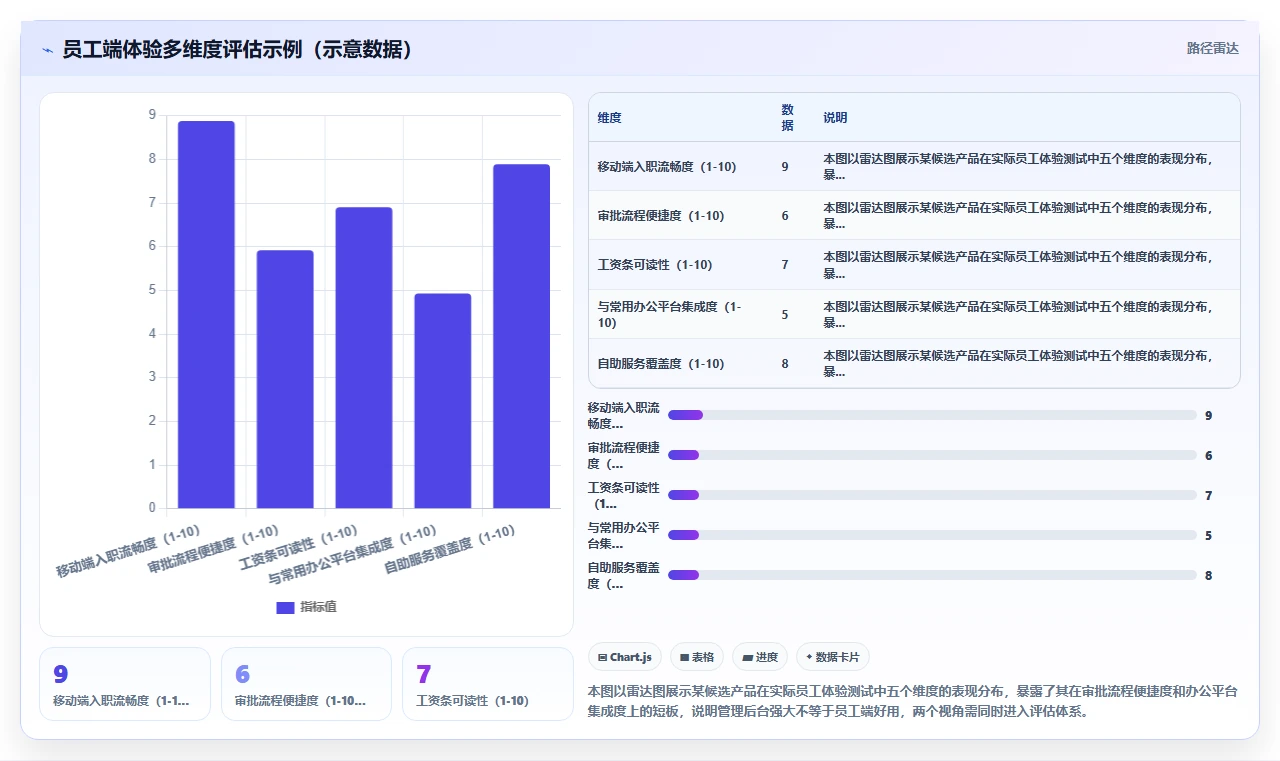Click the 进度 chip icon
1280x761 pixels.
pos(747,658)
